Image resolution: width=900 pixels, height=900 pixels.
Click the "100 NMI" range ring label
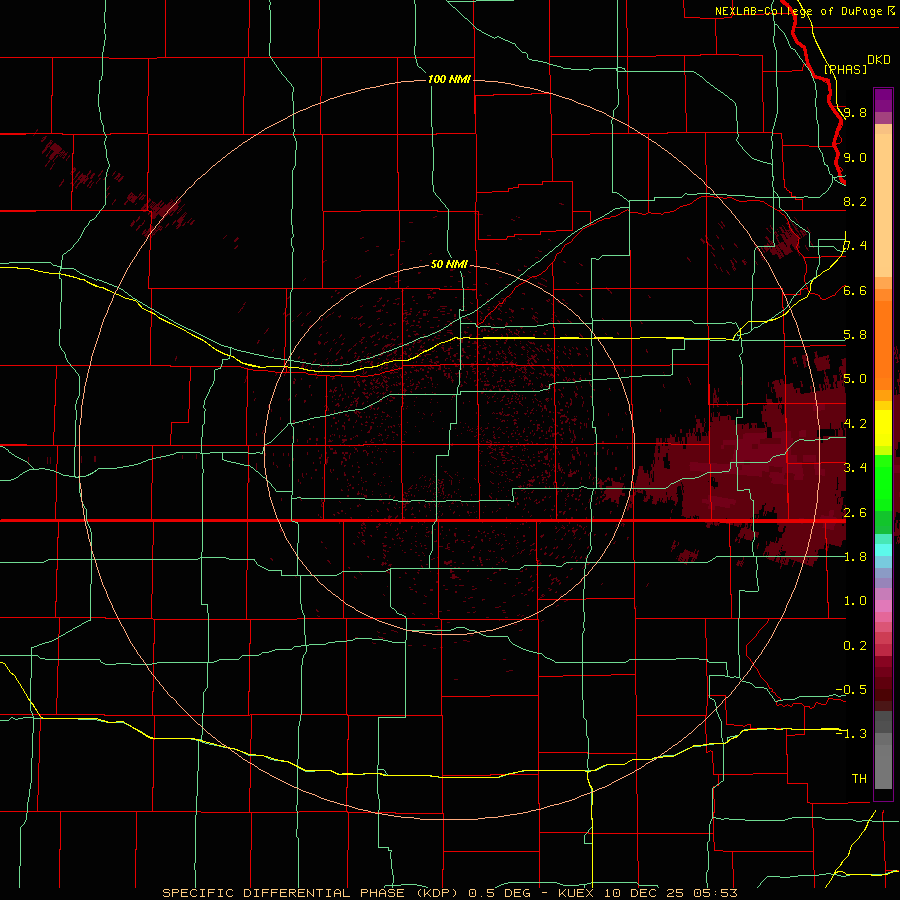[x=449, y=79]
